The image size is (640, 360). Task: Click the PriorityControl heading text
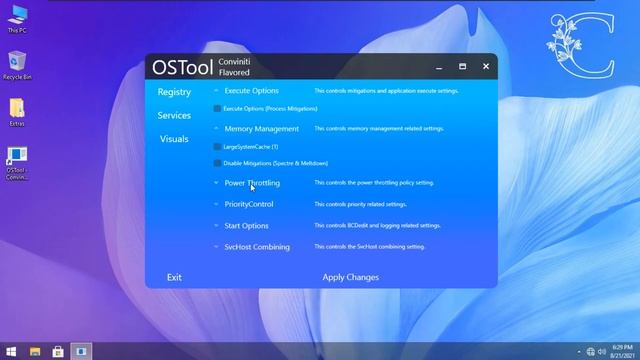coord(249,204)
